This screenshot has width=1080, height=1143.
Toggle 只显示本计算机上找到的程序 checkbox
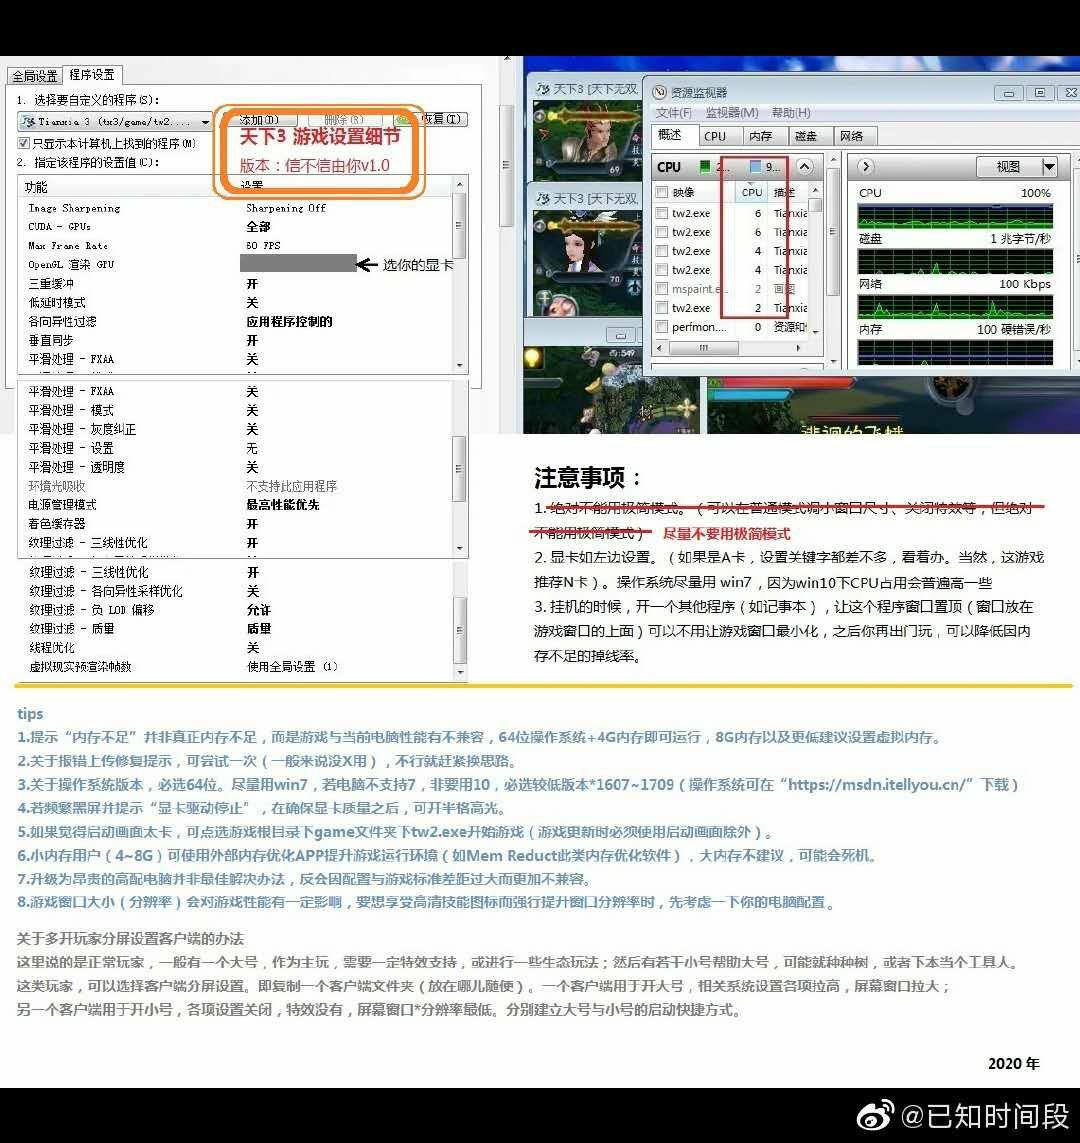(x=23, y=143)
